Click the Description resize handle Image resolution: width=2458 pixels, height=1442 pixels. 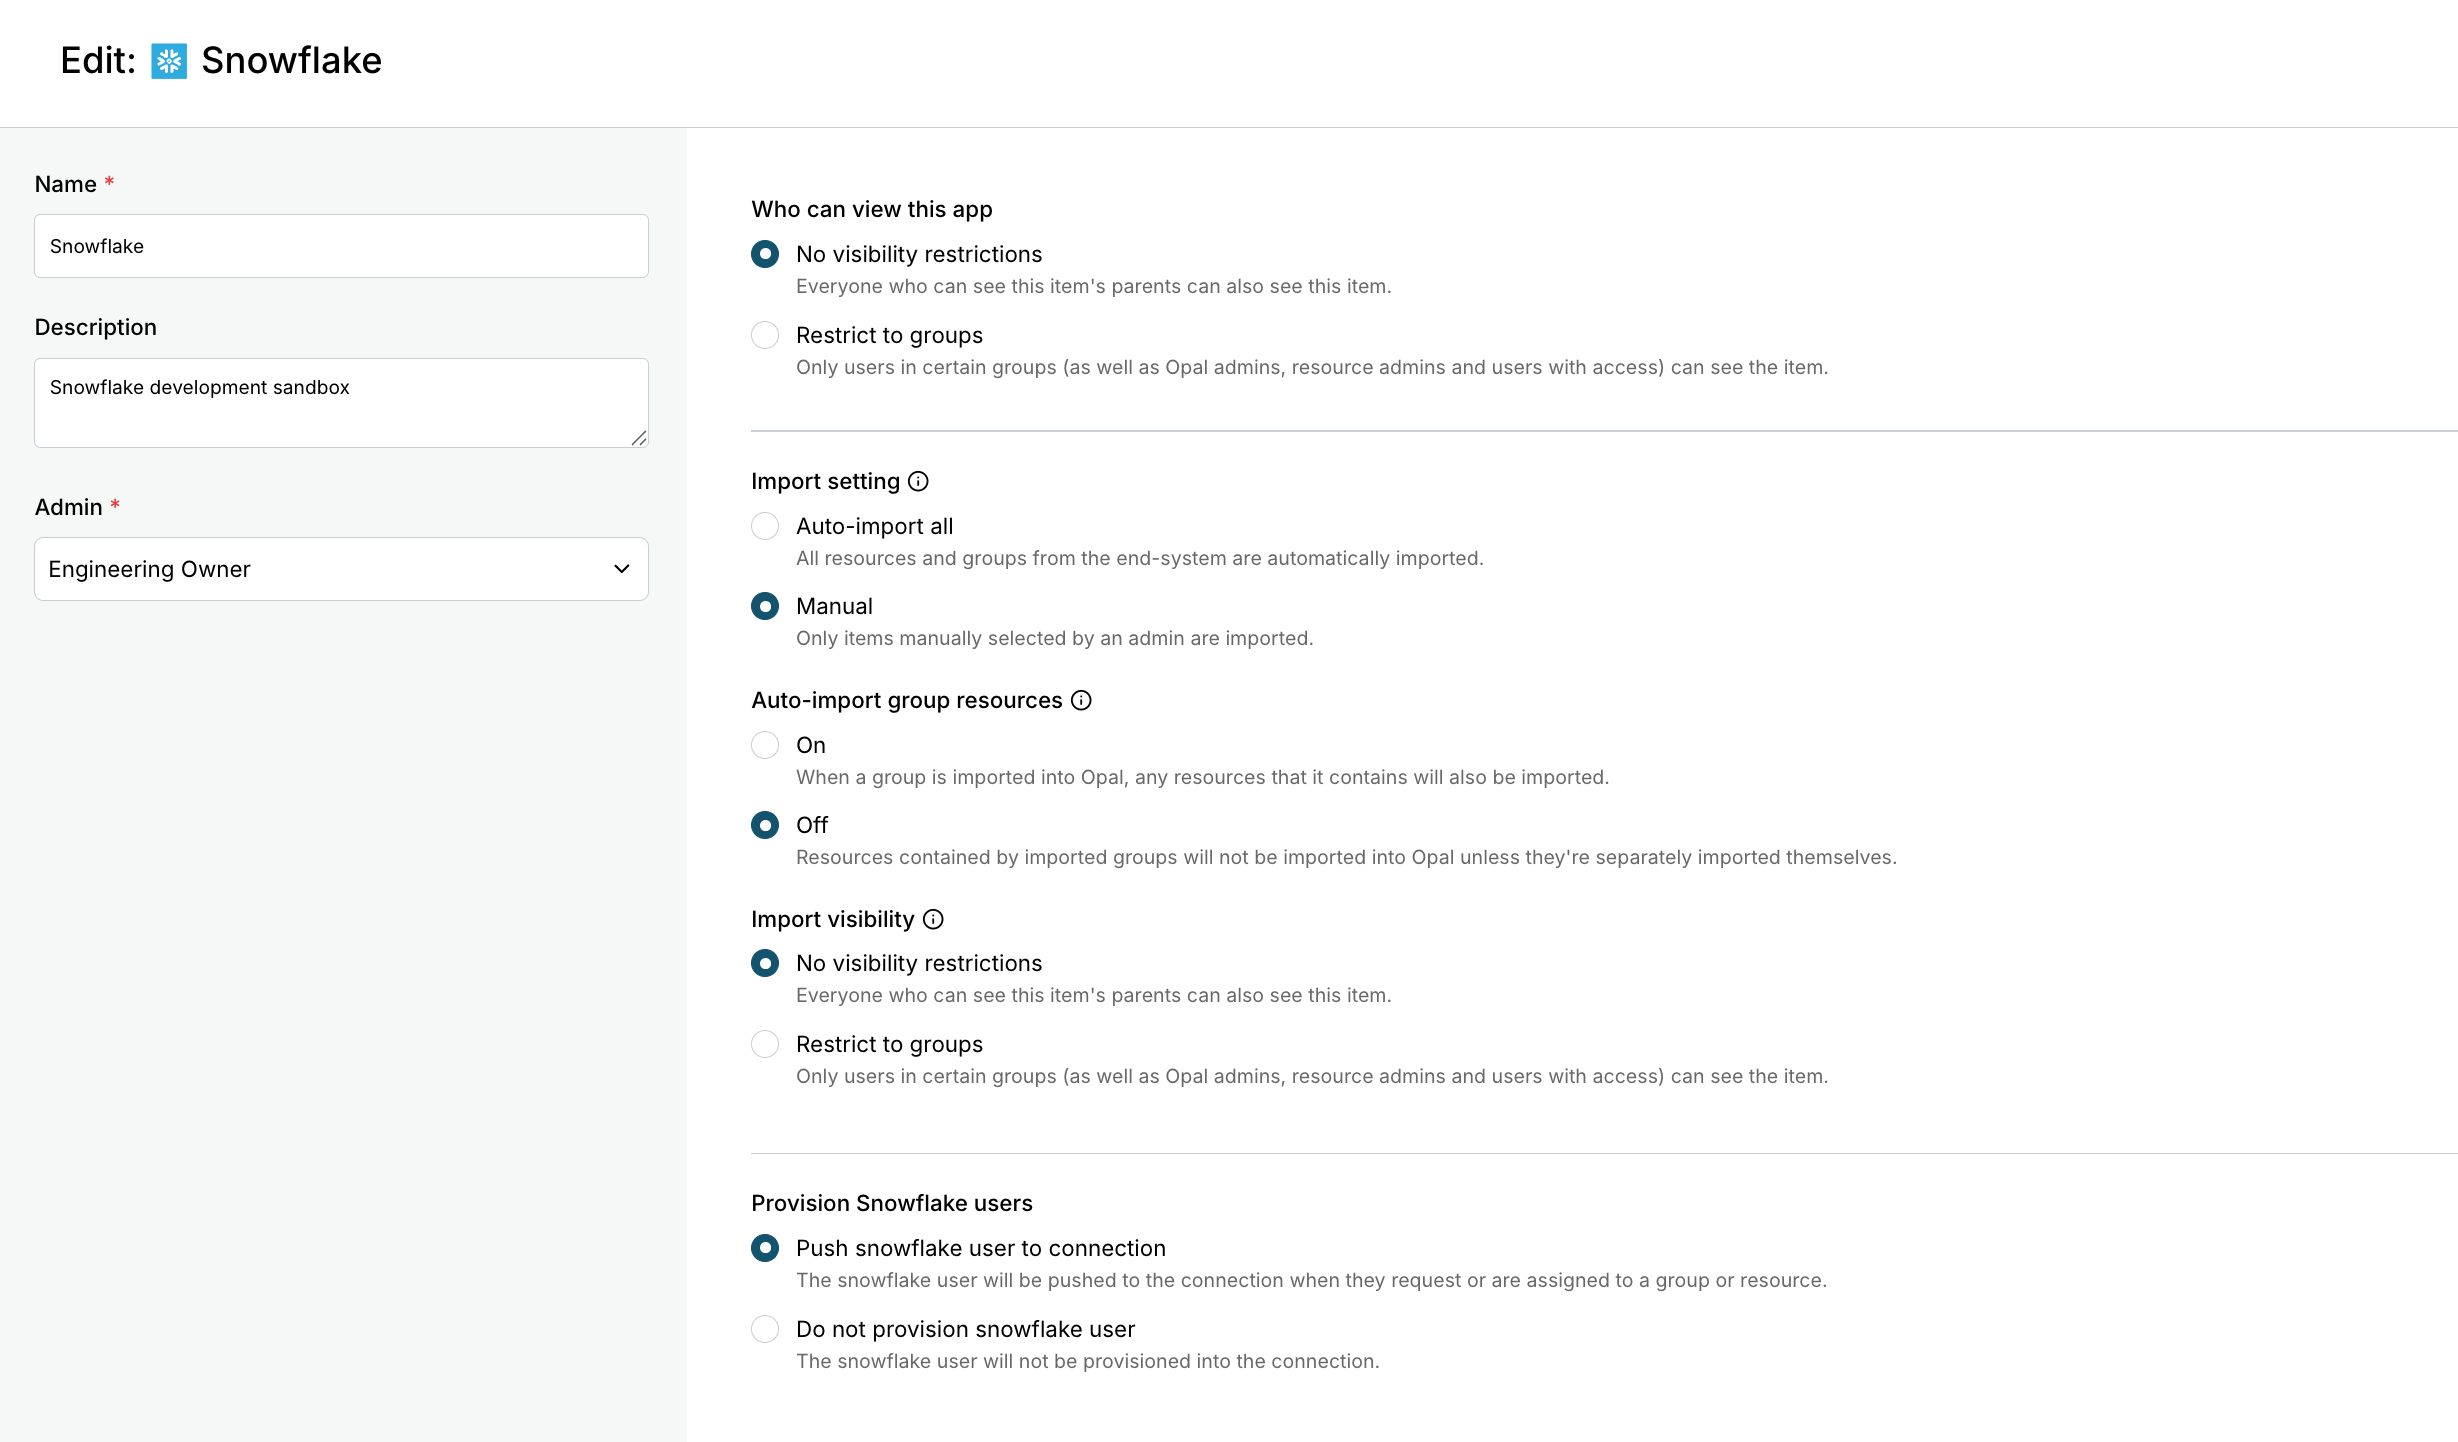coord(639,438)
